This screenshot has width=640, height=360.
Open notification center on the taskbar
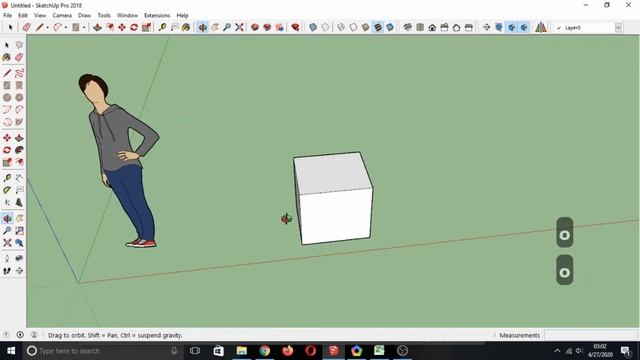pyautogui.click(x=626, y=351)
